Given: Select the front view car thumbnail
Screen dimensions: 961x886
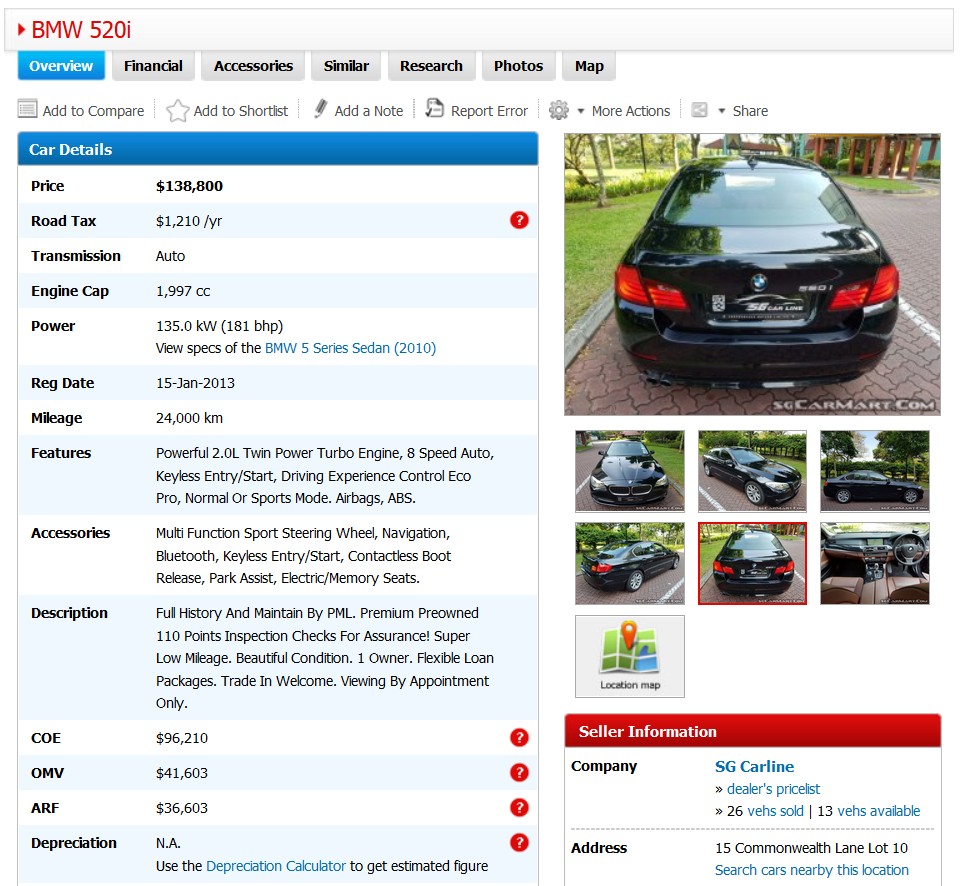Looking at the screenshot, I should click(x=630, y=471).
